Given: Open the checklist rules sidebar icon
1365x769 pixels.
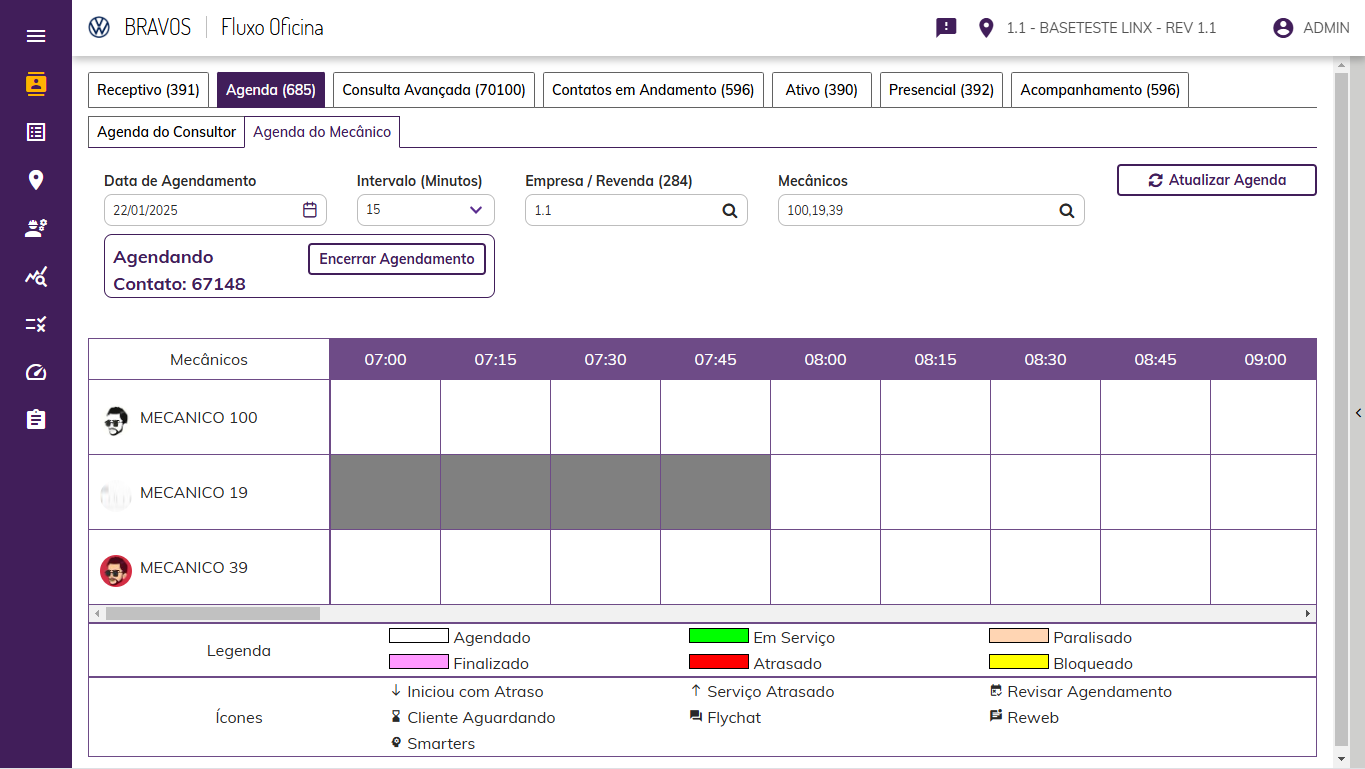Looking at the screenshot, I should [x=36, y=324].
